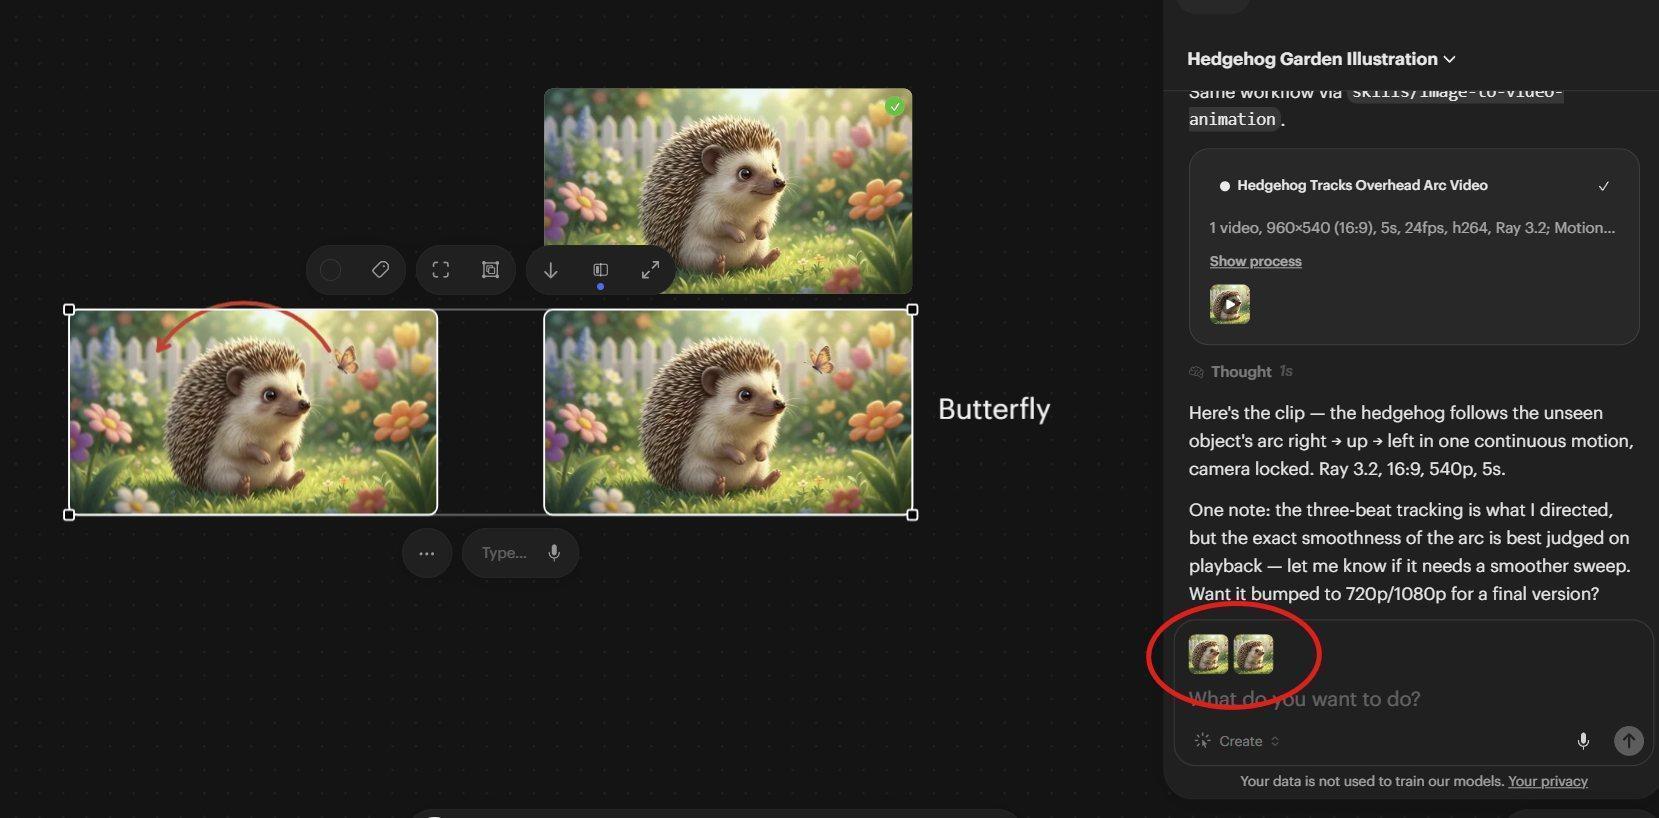Select the top hedgehog image with green check
Screen dimensions: 1659x818
click(728, 190)
